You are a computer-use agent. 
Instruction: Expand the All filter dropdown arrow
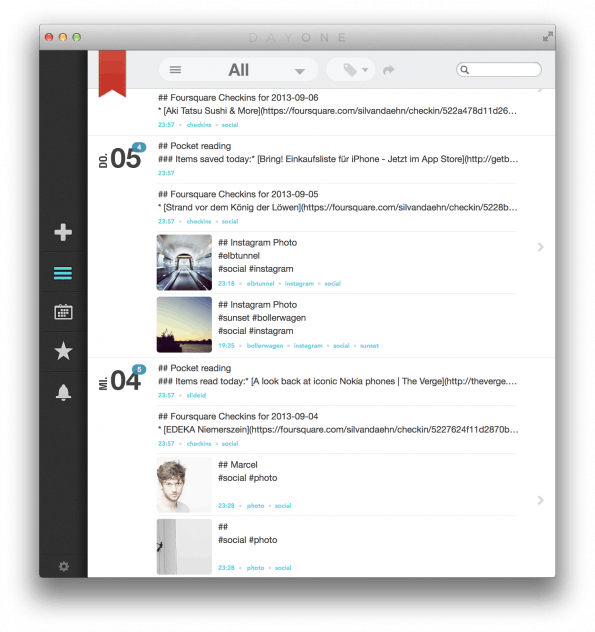pos(300,72)
